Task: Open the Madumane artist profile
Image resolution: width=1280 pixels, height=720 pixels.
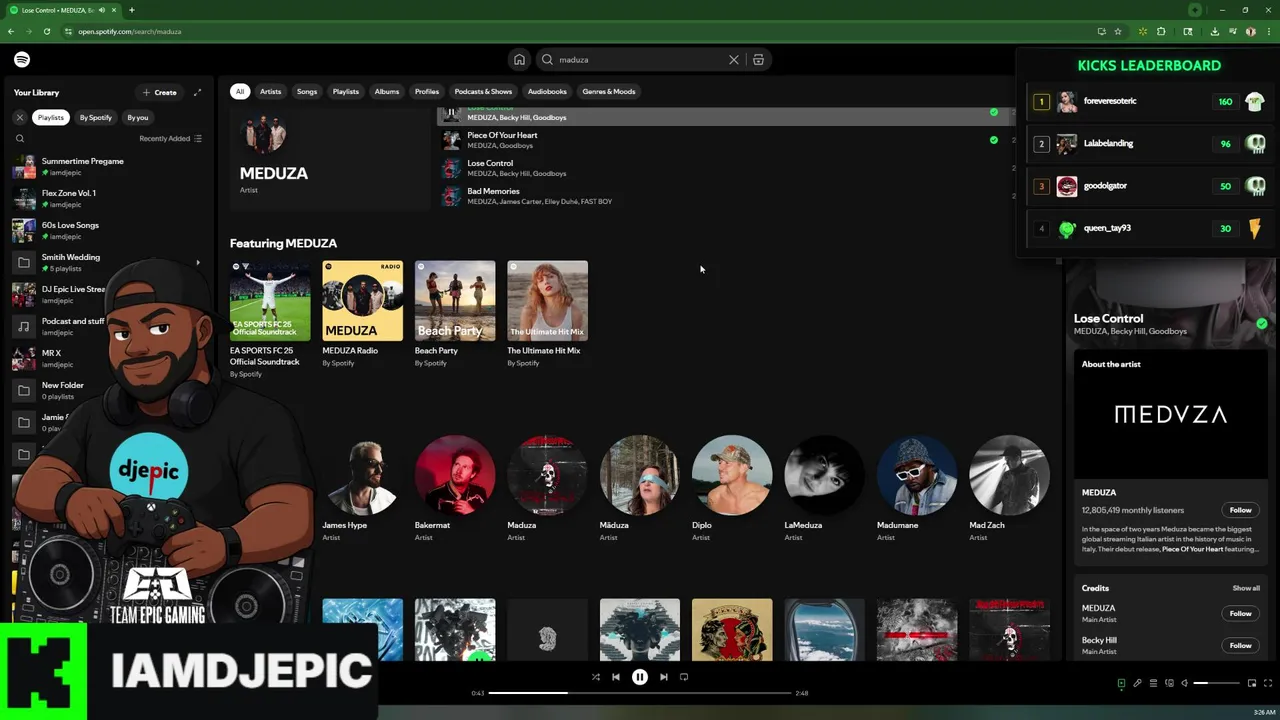Action: [x=917, y=488]
